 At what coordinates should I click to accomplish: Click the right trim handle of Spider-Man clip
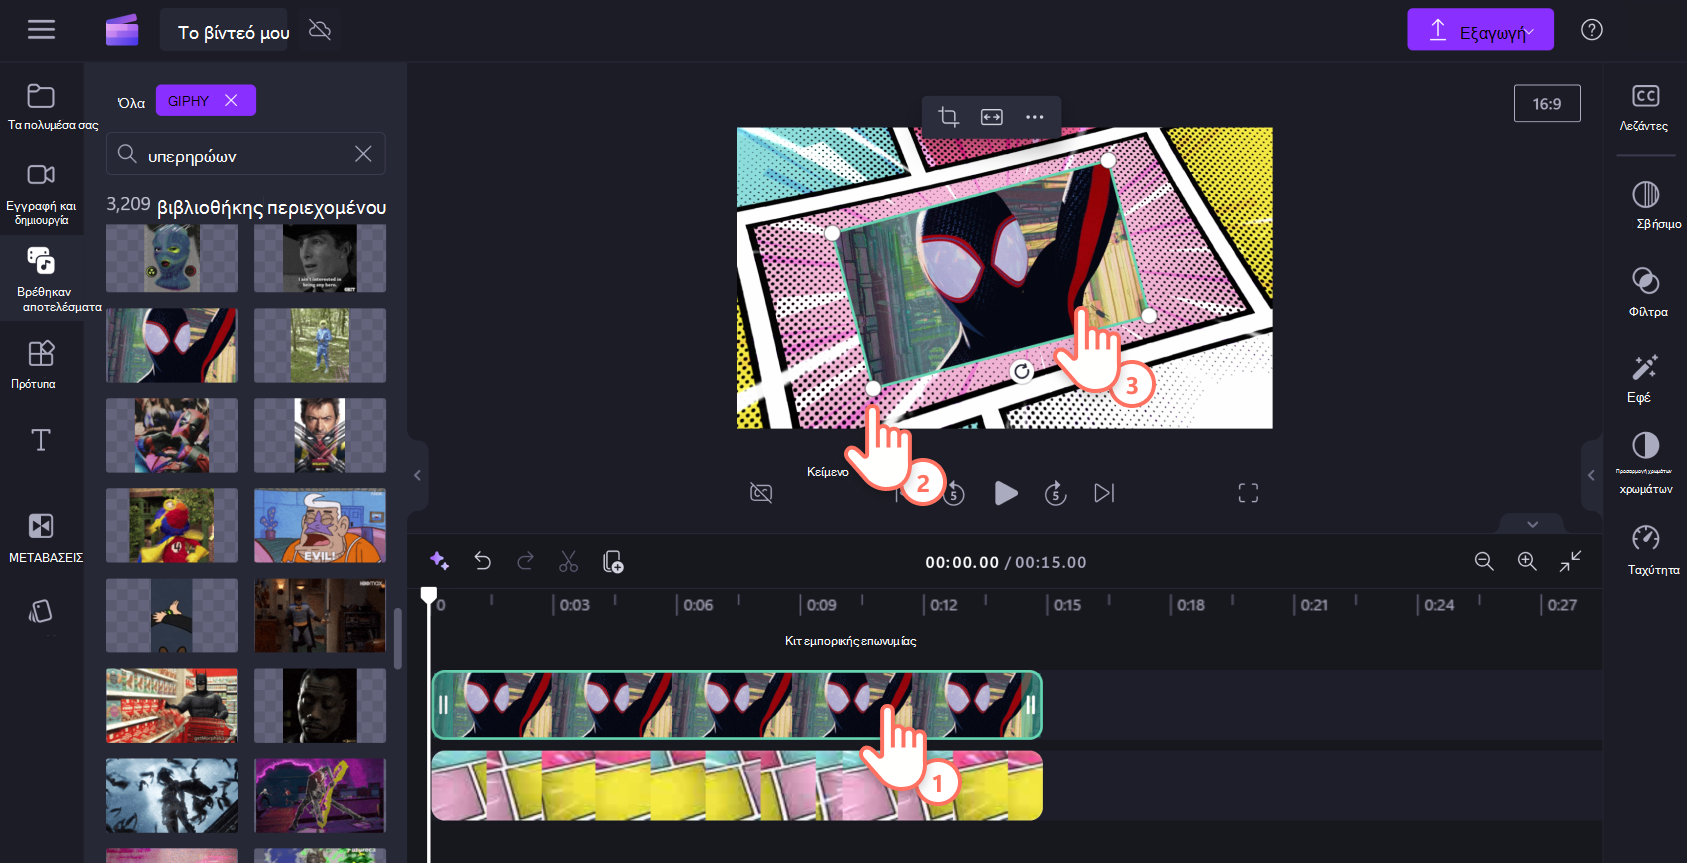(1030, 705)
